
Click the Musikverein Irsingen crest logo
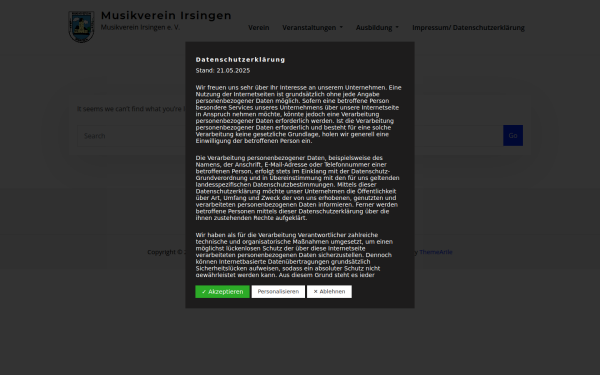[x=81, y=26]
